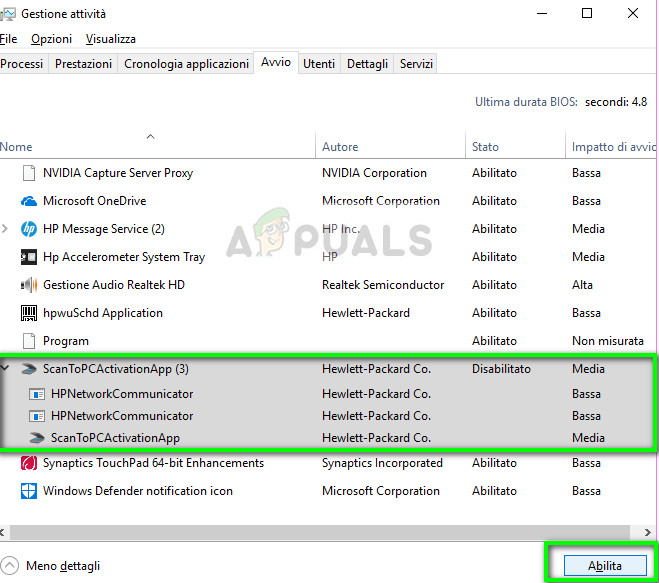Click the blank Program file icon
This screenshot has height=583, width=659.
28,341
